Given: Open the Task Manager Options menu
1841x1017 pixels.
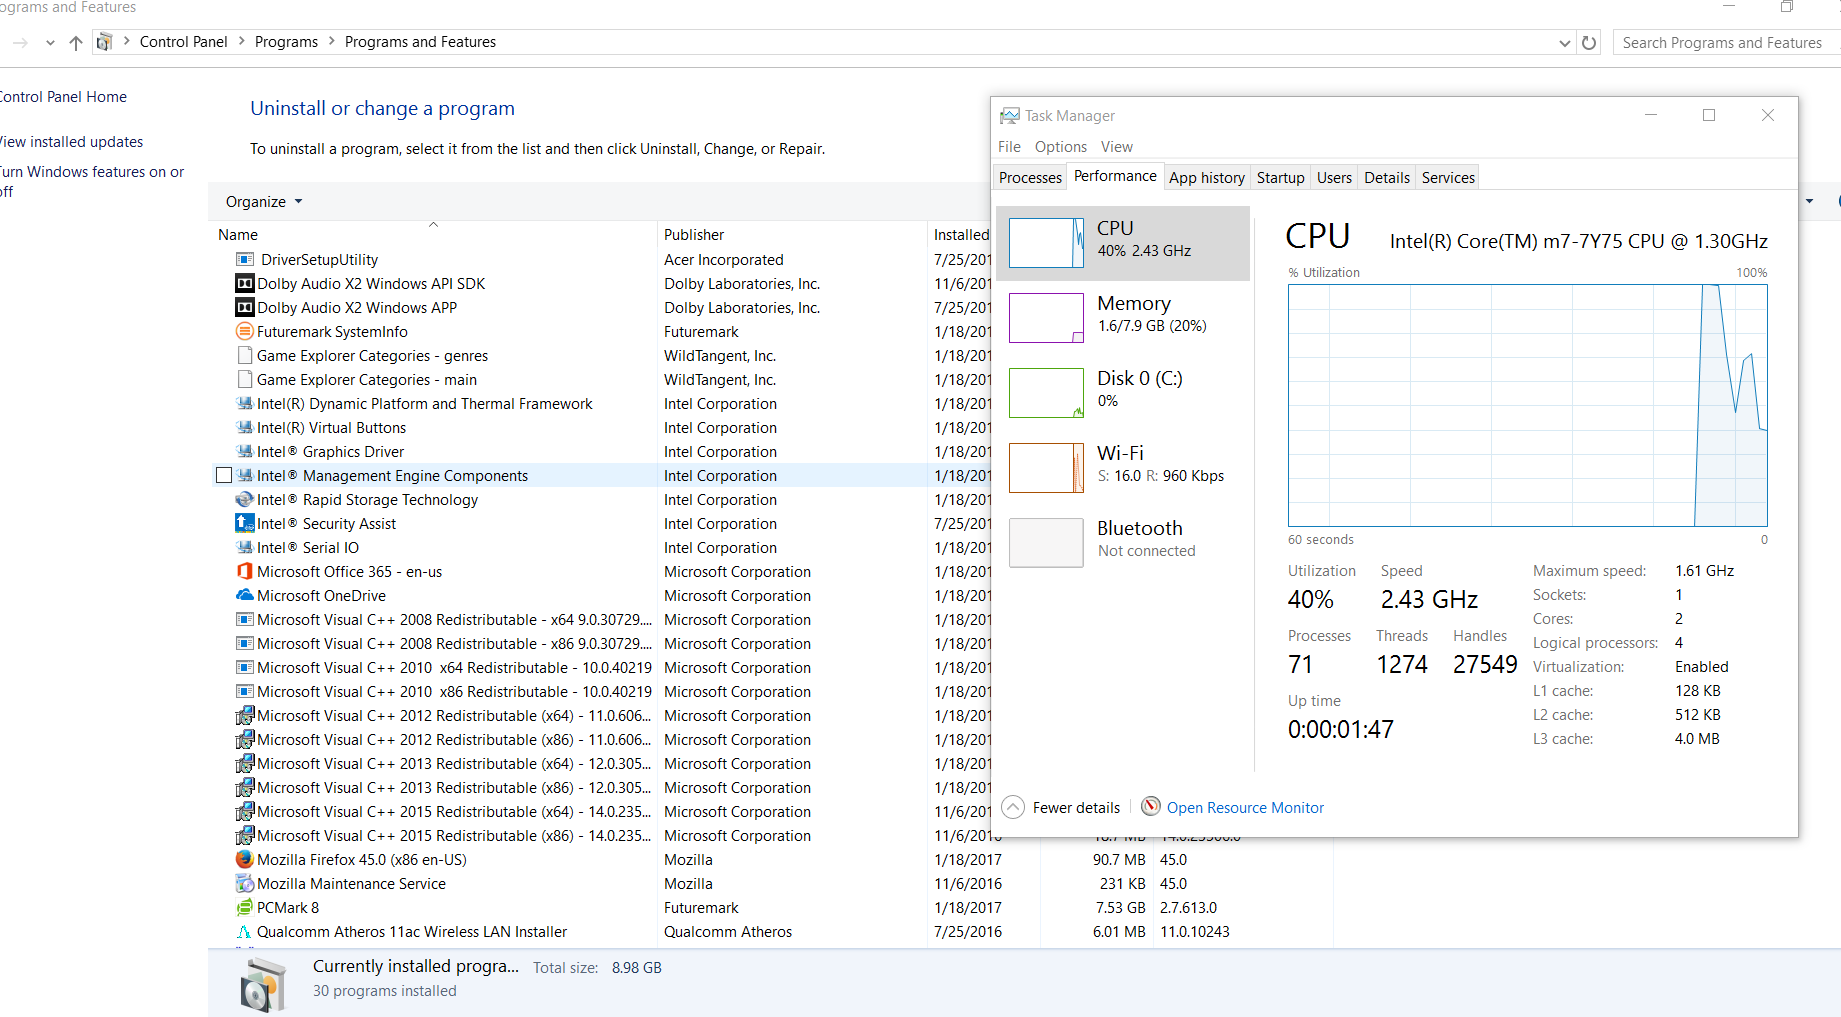Looking at the screenshot, I should pos(1060,146).
